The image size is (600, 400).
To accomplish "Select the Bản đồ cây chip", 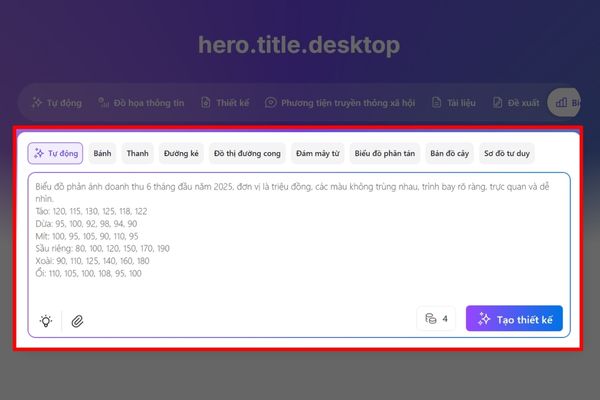I will point(450,153).
